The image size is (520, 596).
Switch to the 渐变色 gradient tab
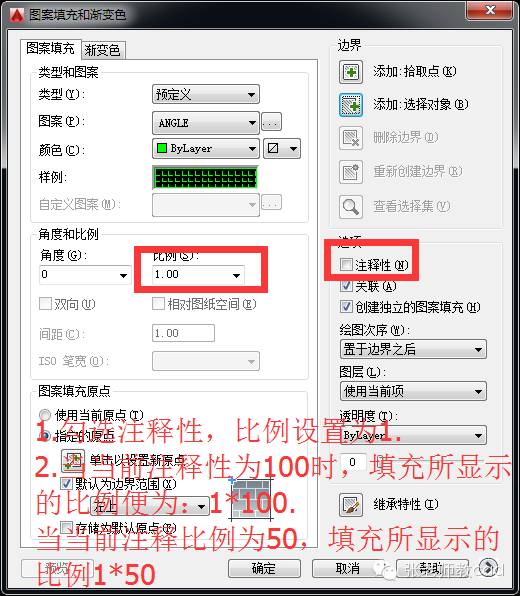pos(103,50)
